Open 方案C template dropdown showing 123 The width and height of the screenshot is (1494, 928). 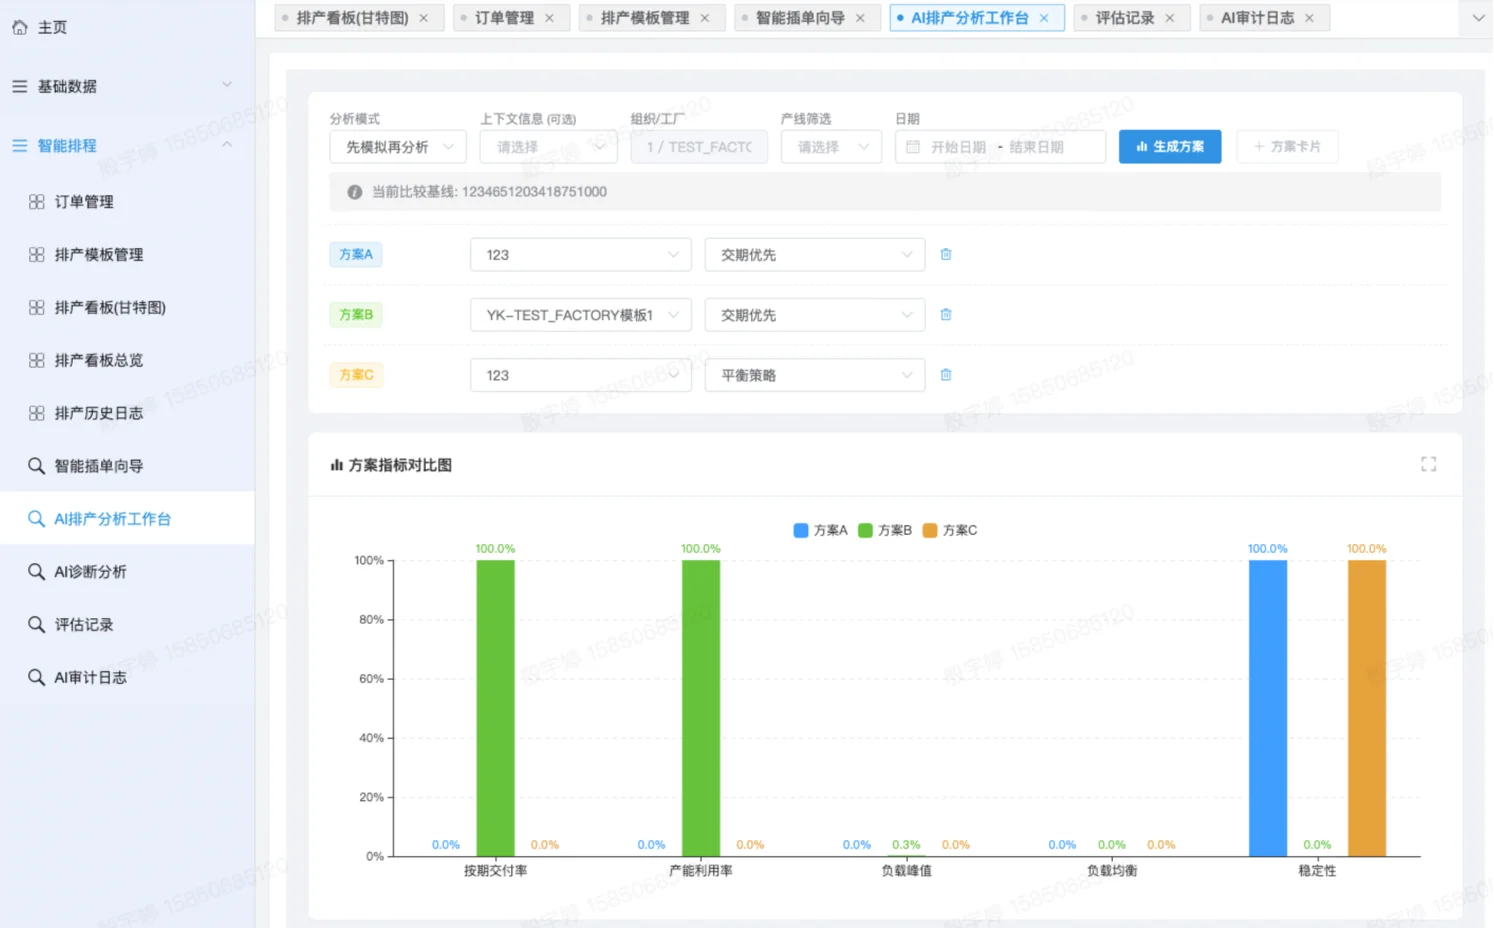[581, 375]
